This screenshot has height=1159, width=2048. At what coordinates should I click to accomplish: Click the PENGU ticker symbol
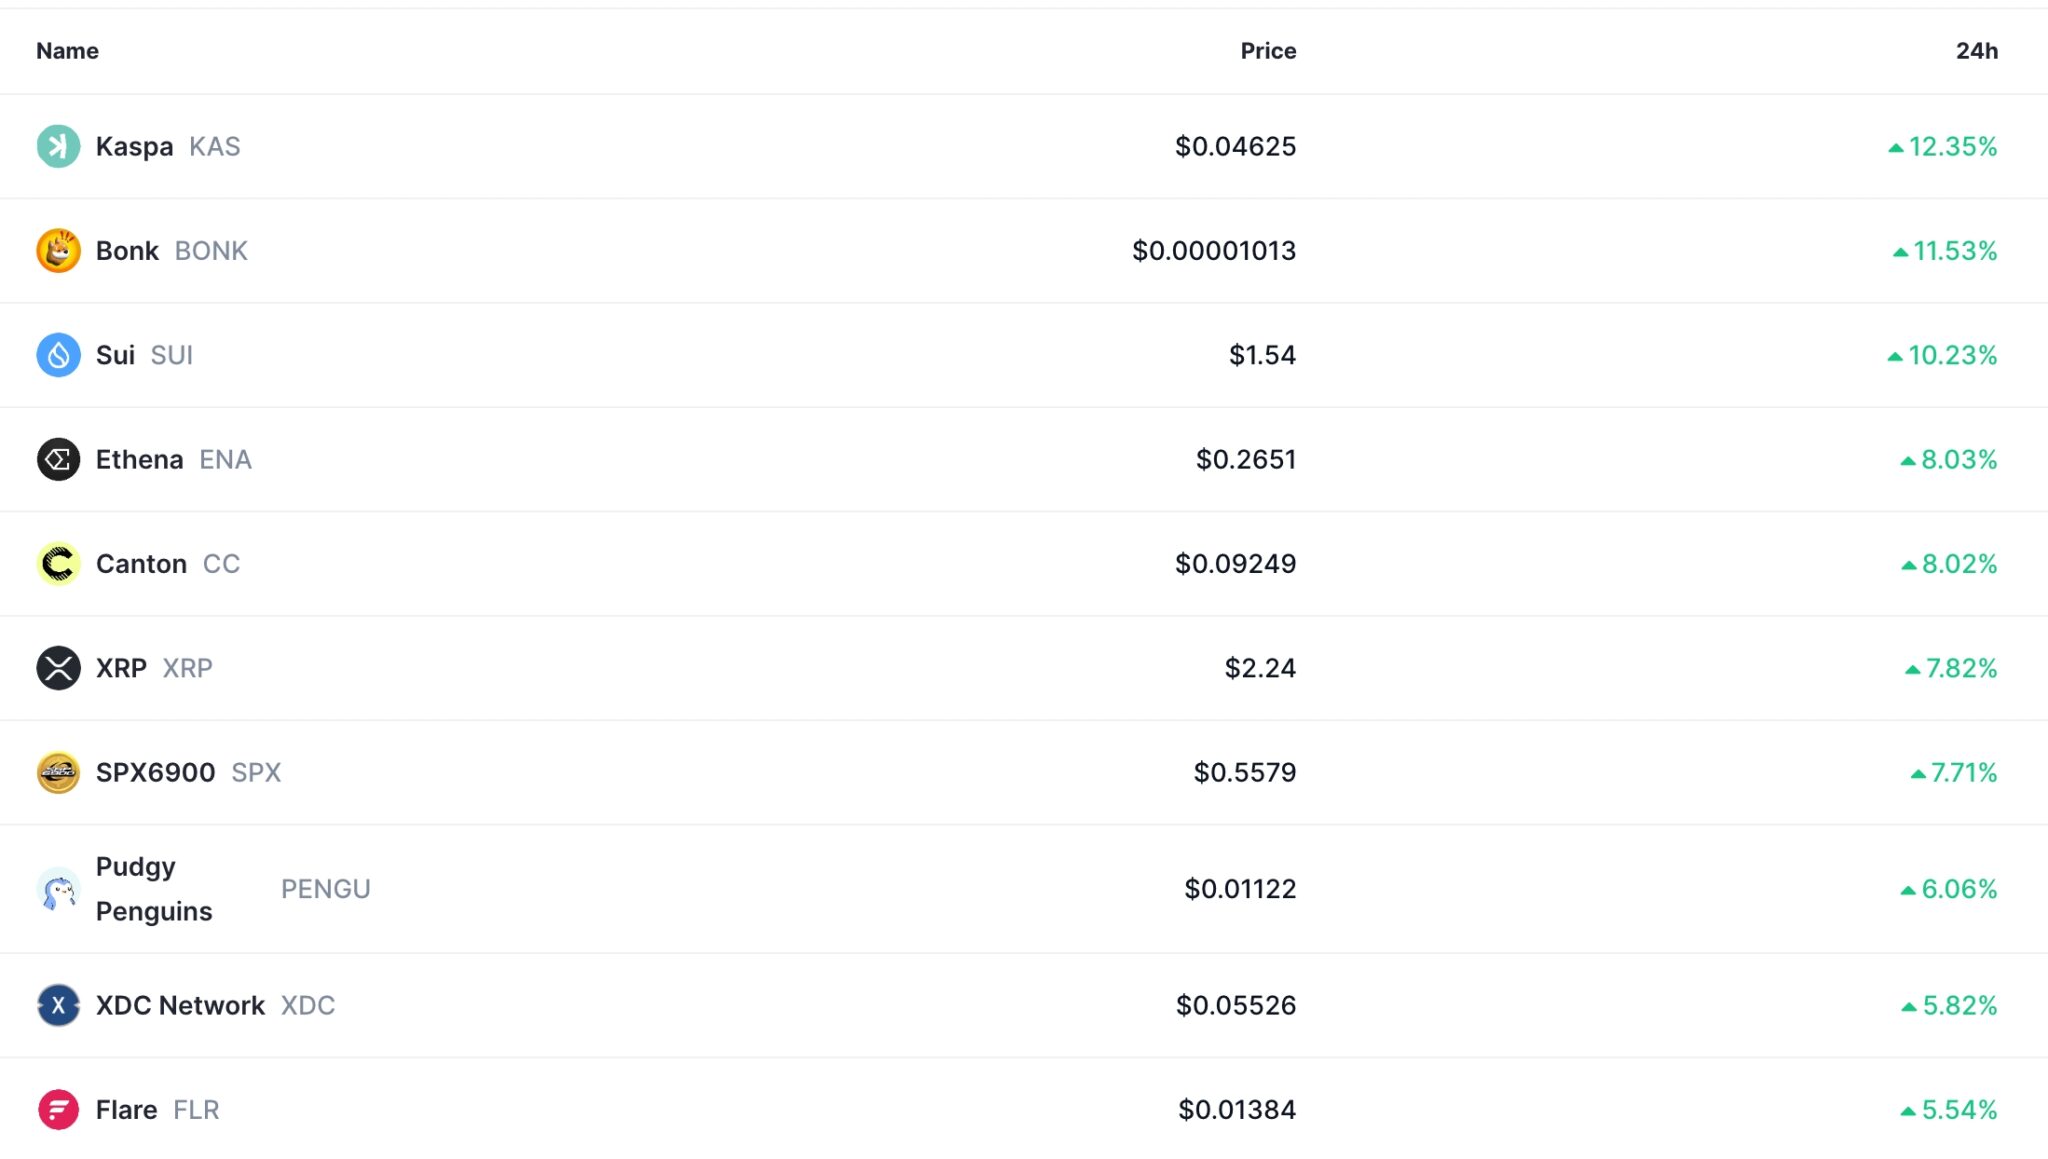coord(325,889)
